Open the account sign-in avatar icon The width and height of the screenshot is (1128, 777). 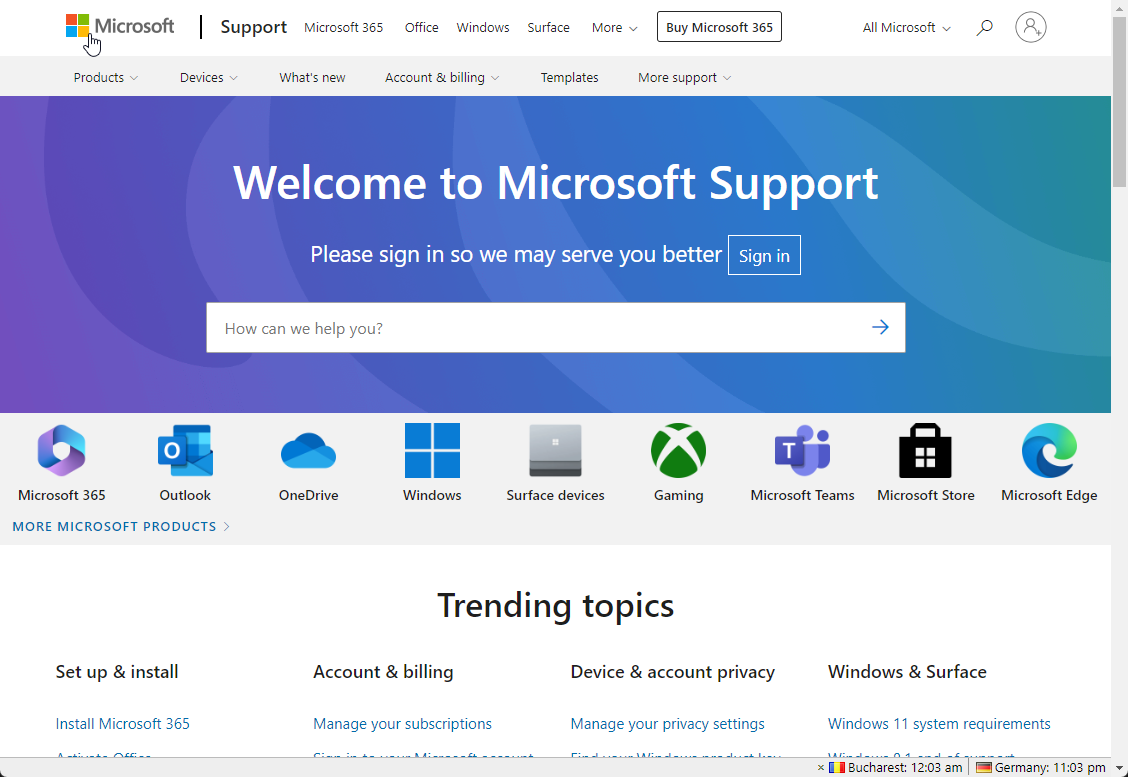coord(1031,27)
